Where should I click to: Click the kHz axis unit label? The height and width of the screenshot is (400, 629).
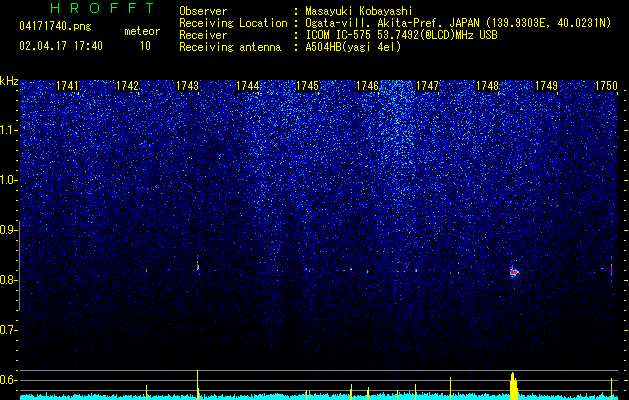(9, 81)
